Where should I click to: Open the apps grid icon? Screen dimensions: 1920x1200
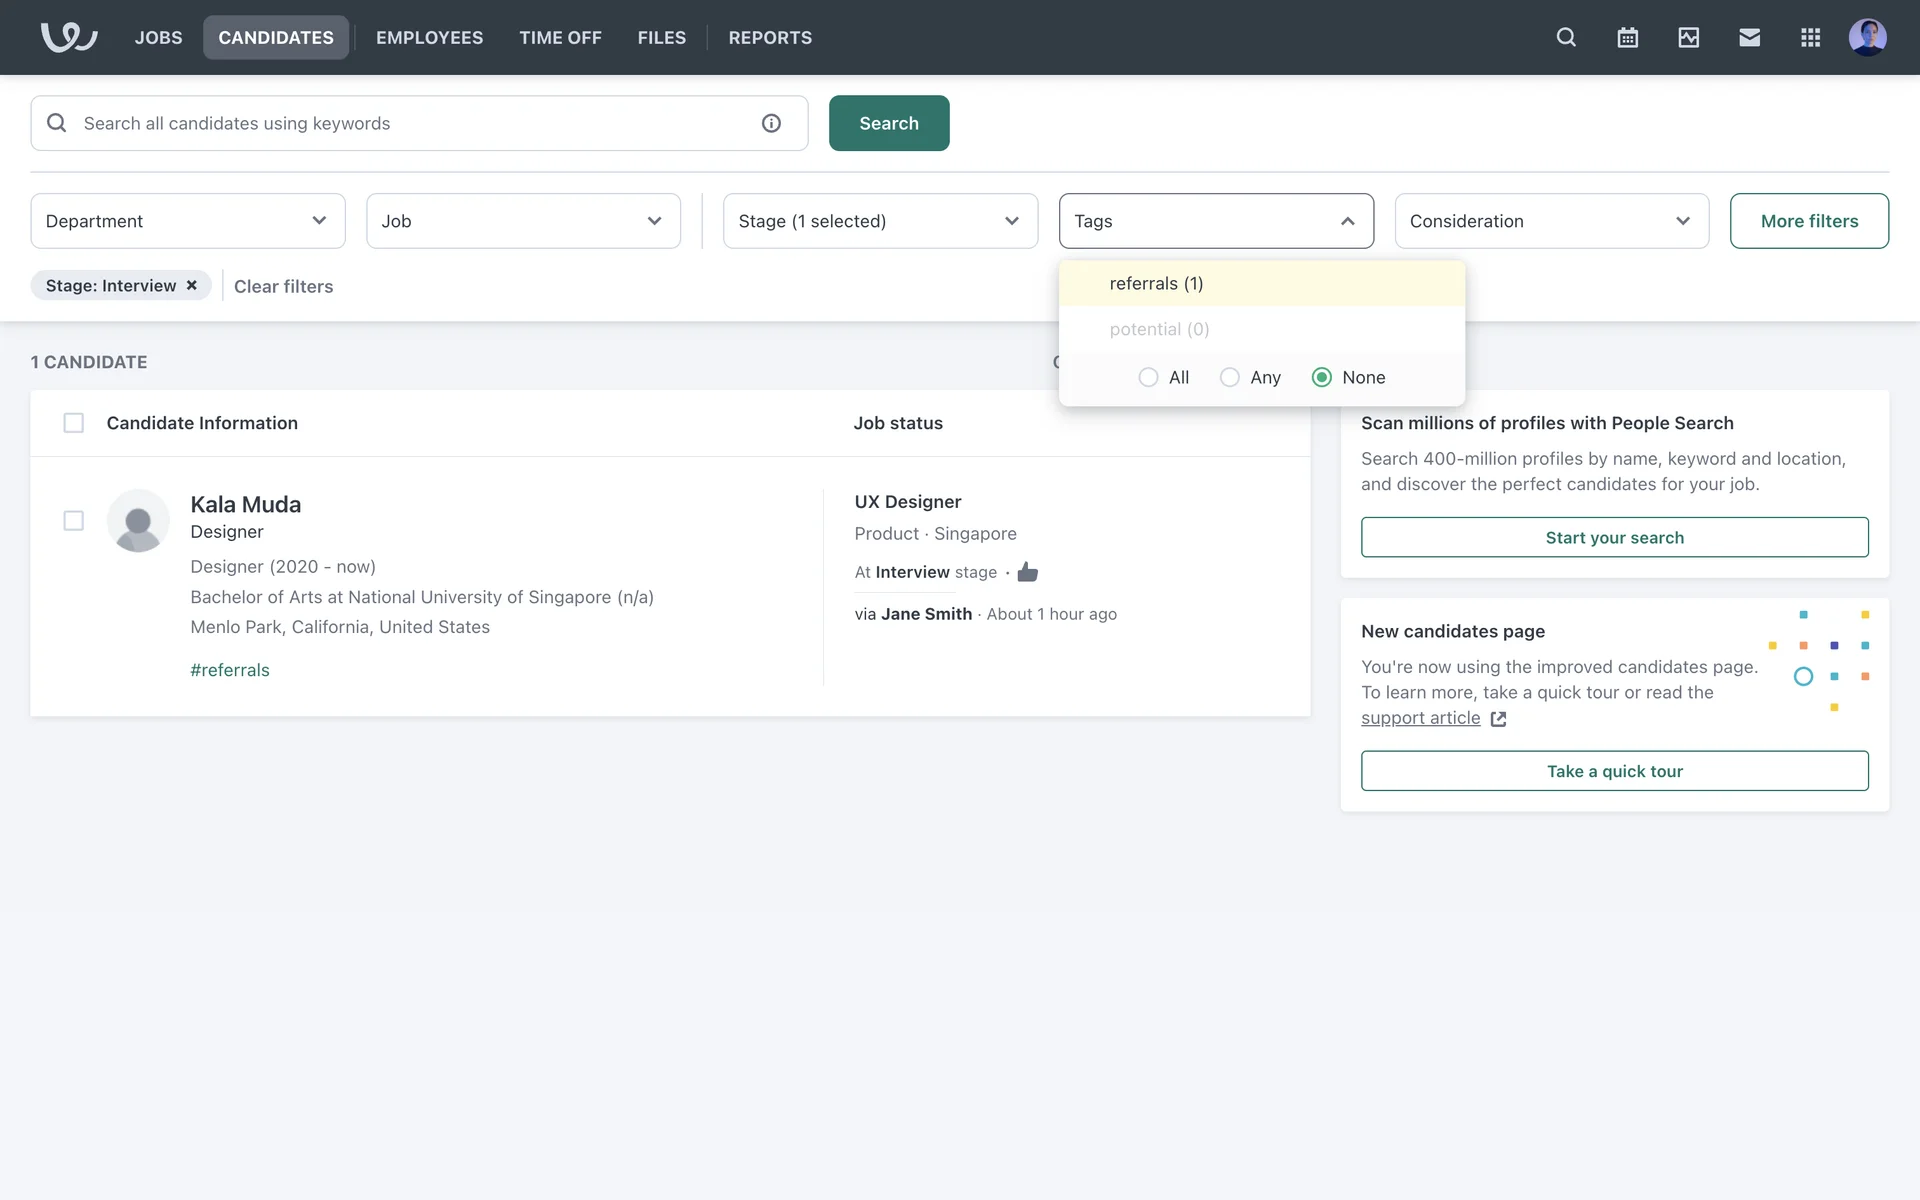(x=1810, y=37)
